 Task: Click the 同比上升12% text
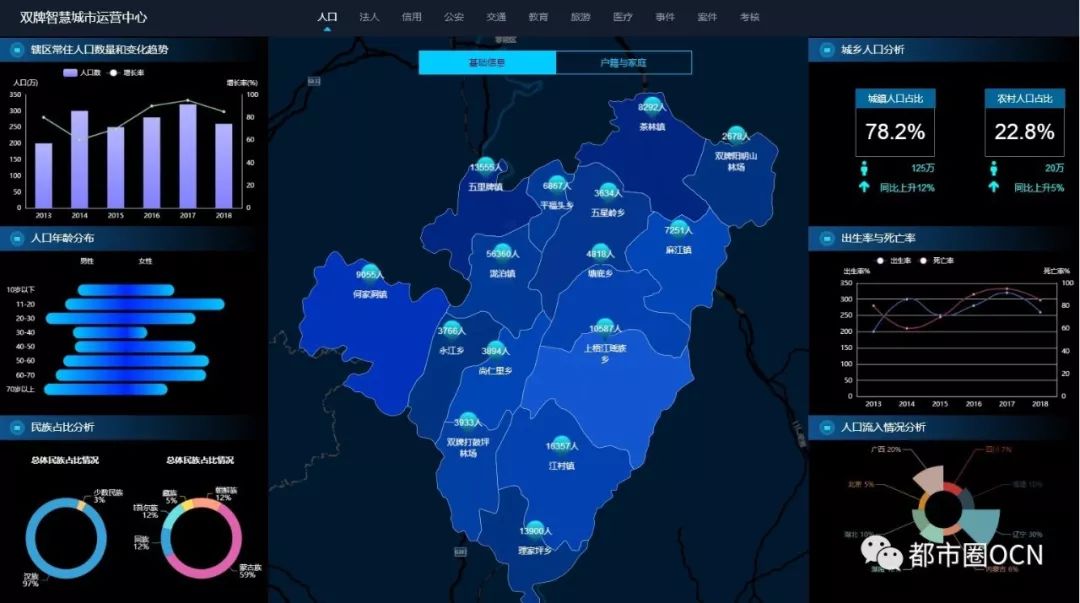(907, 187)
